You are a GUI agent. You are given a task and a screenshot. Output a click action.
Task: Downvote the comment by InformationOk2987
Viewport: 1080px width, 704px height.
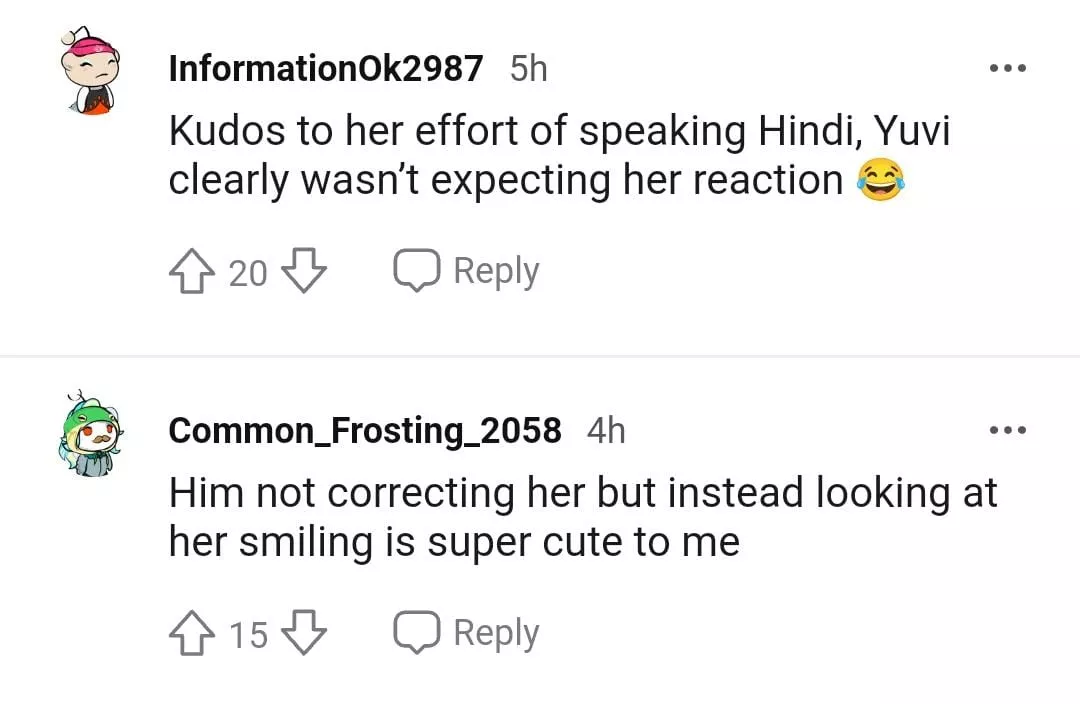(305, 271)
